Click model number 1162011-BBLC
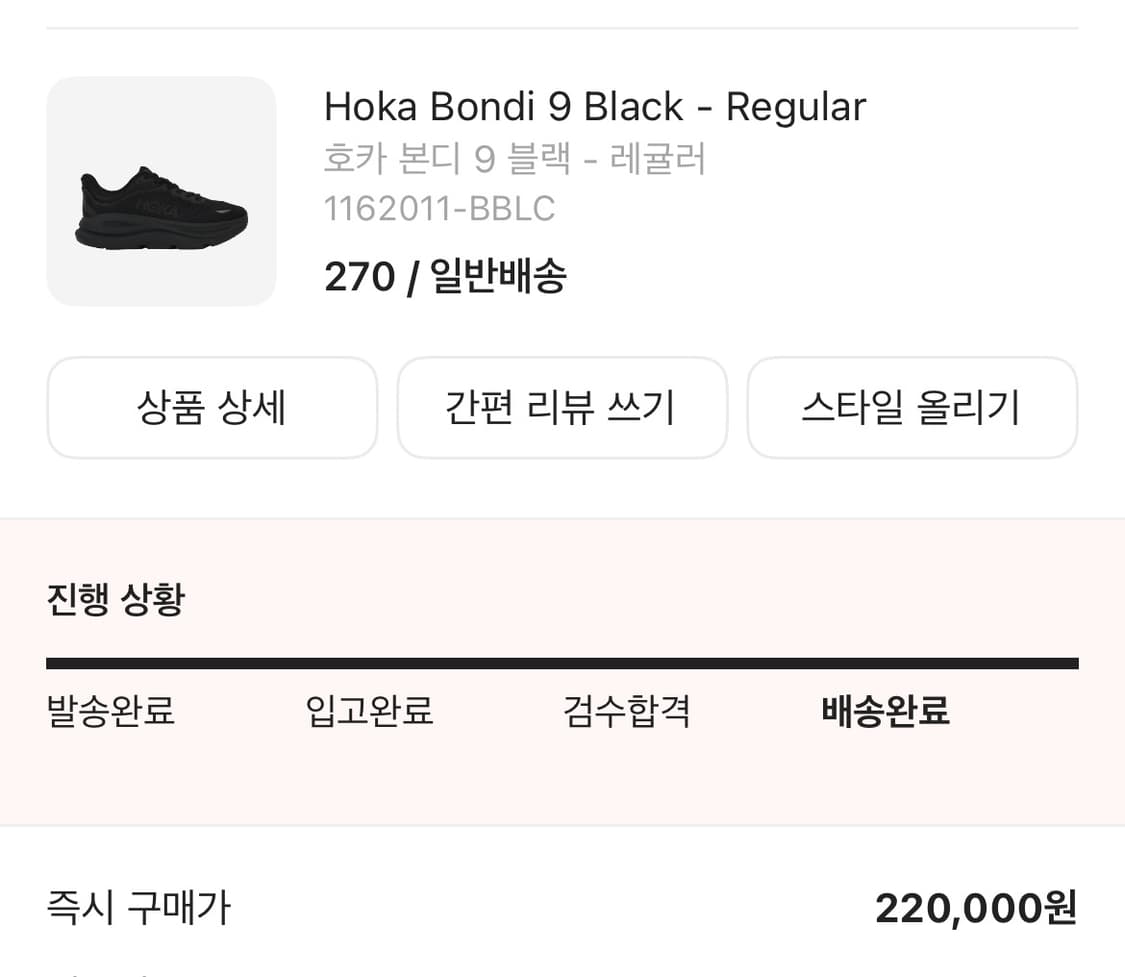Viewport: 1125px width, 977px height. [x=439, y=209]
